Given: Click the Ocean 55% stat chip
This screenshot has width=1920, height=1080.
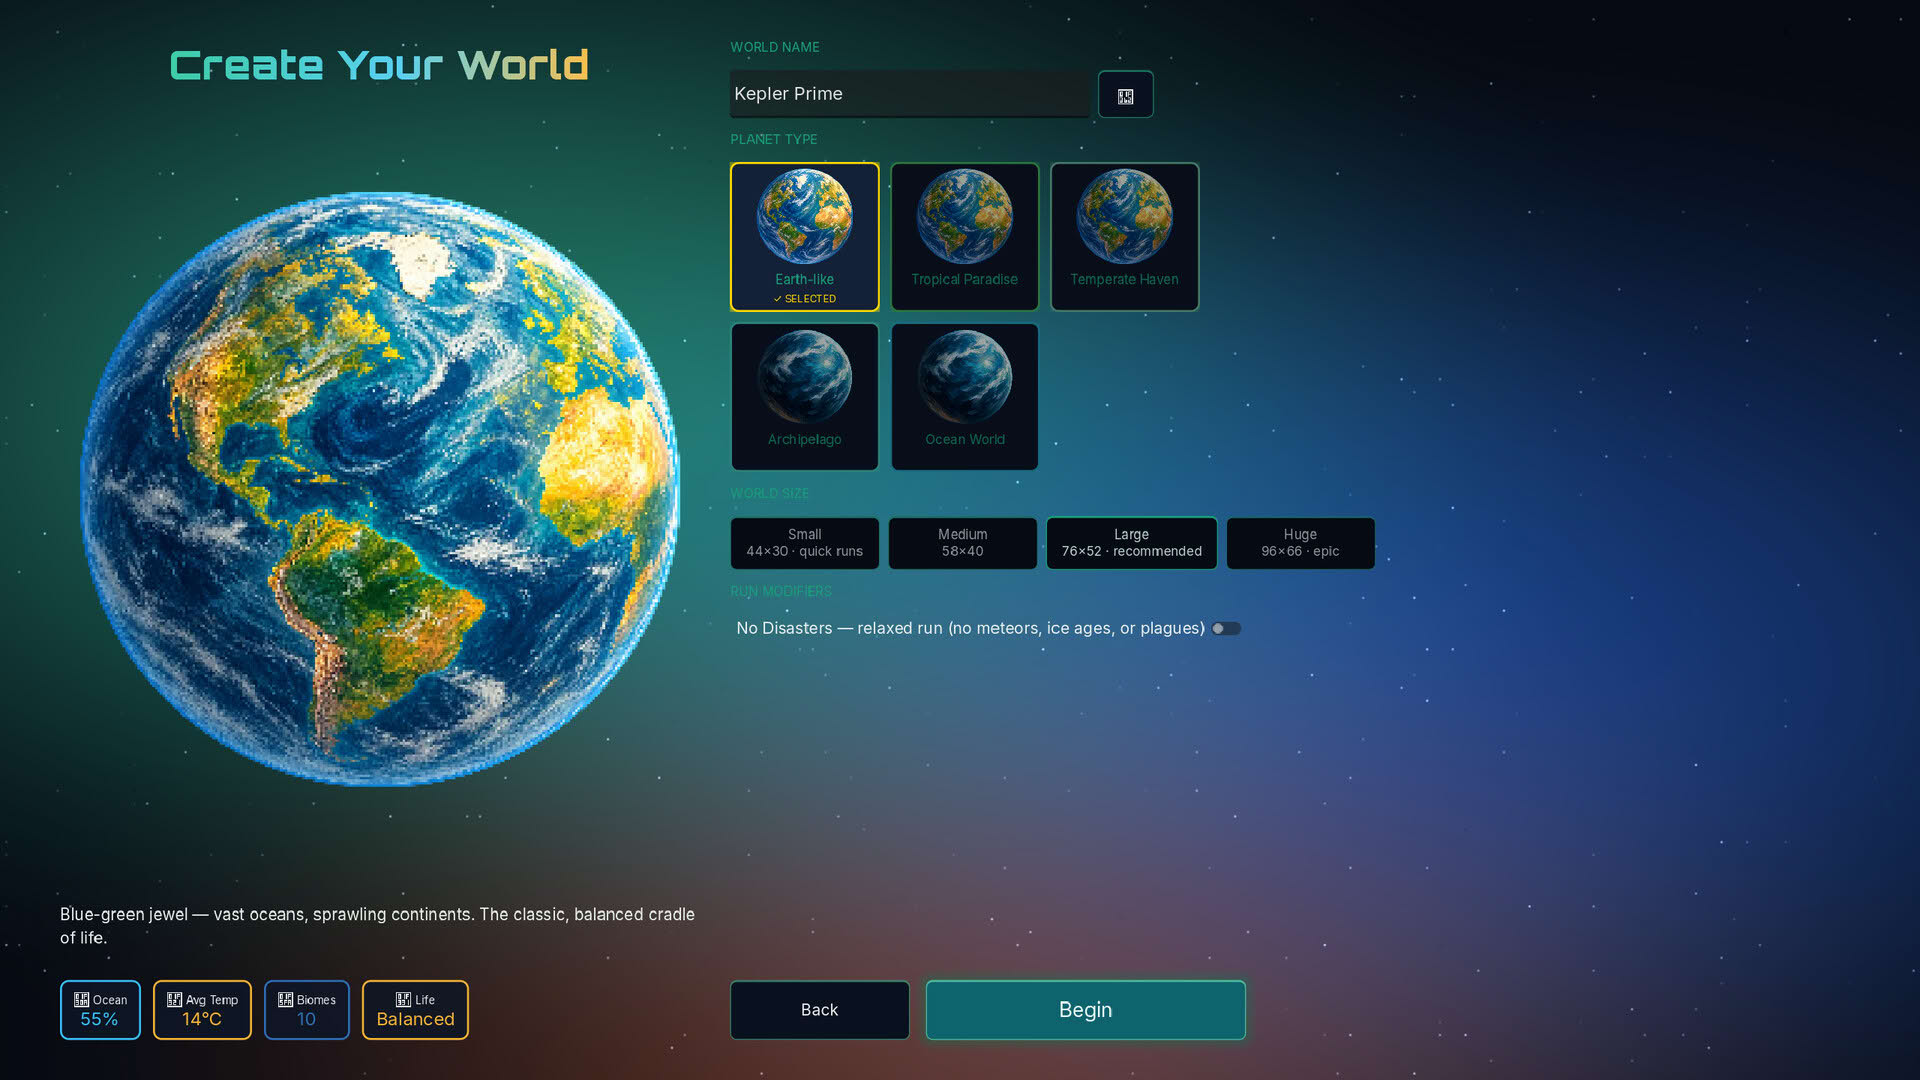Looking at the screenshot, I should tap(100, 1010).
